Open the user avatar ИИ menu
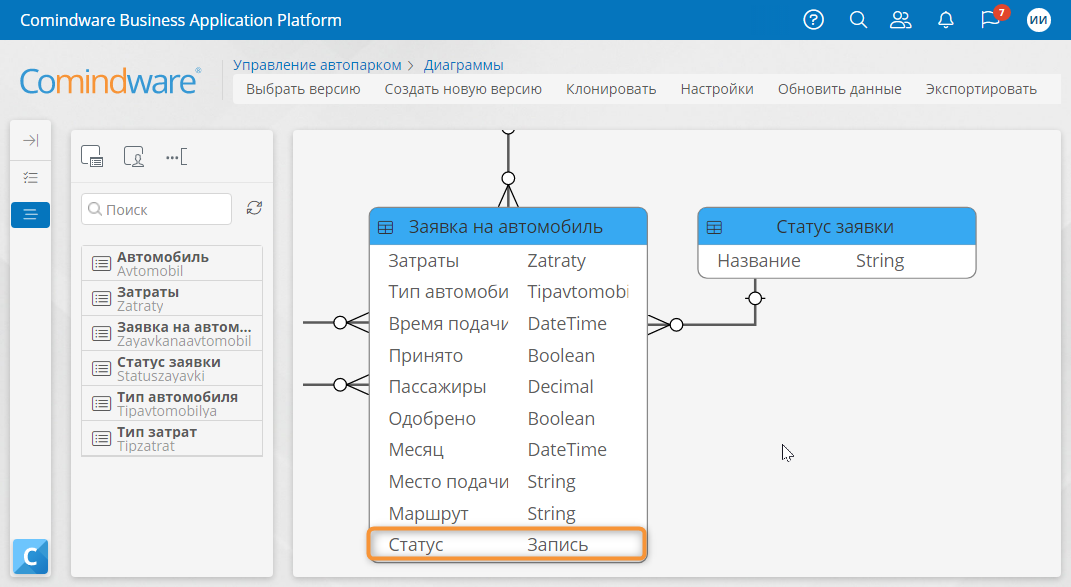This screenshot has height=587, width=1071. 1038,20
